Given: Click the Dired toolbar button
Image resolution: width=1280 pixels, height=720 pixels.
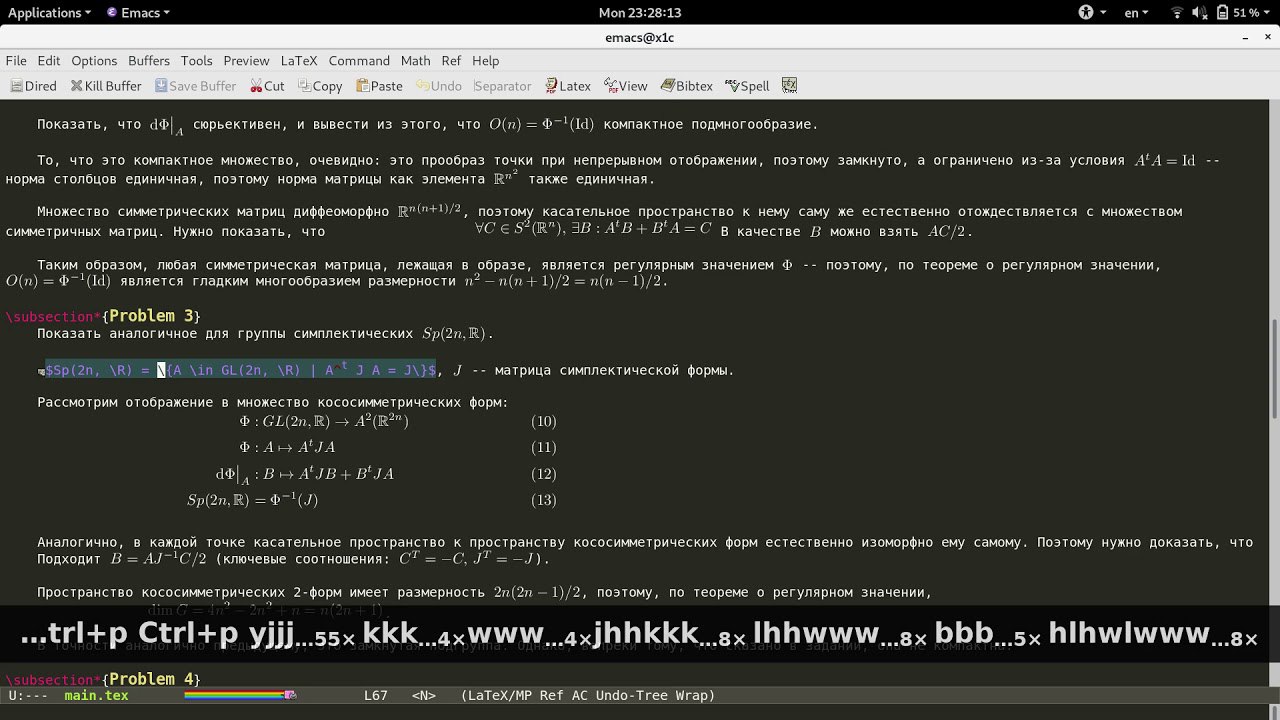Looking at the screenshot, I should 33,86.
